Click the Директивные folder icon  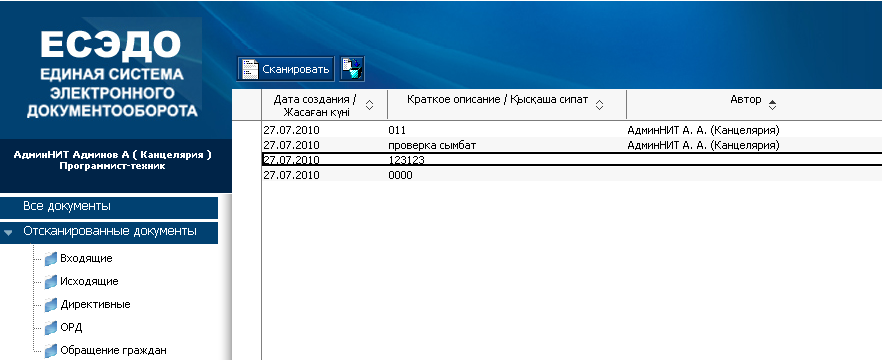51,305
